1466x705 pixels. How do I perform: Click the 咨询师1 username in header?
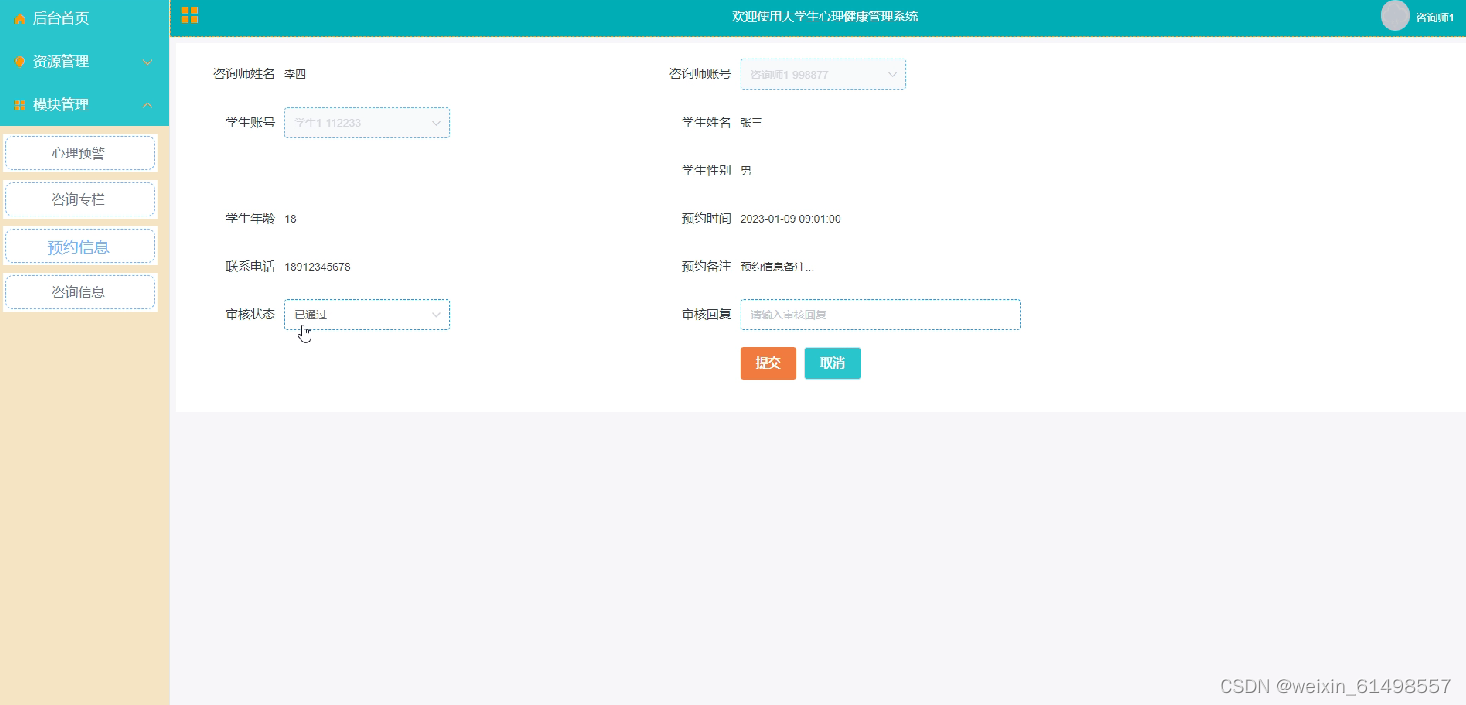point(1434,17)
